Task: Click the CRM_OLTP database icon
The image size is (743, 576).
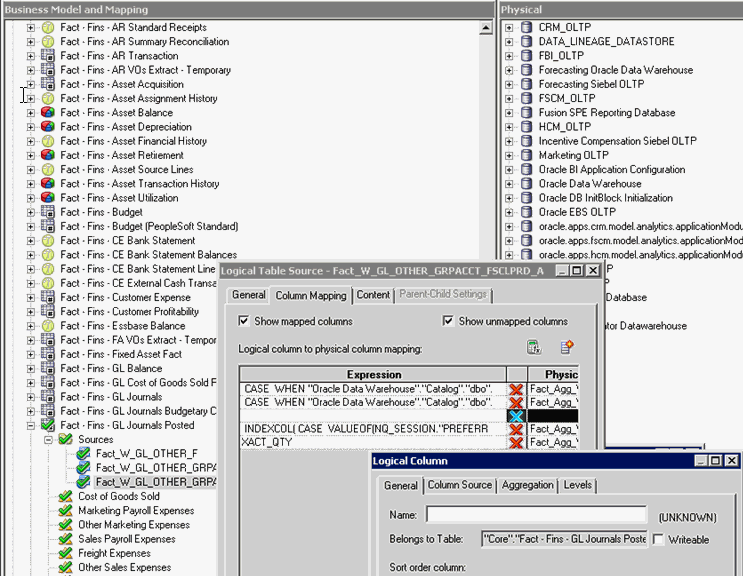Action: (x=526, y=27)
